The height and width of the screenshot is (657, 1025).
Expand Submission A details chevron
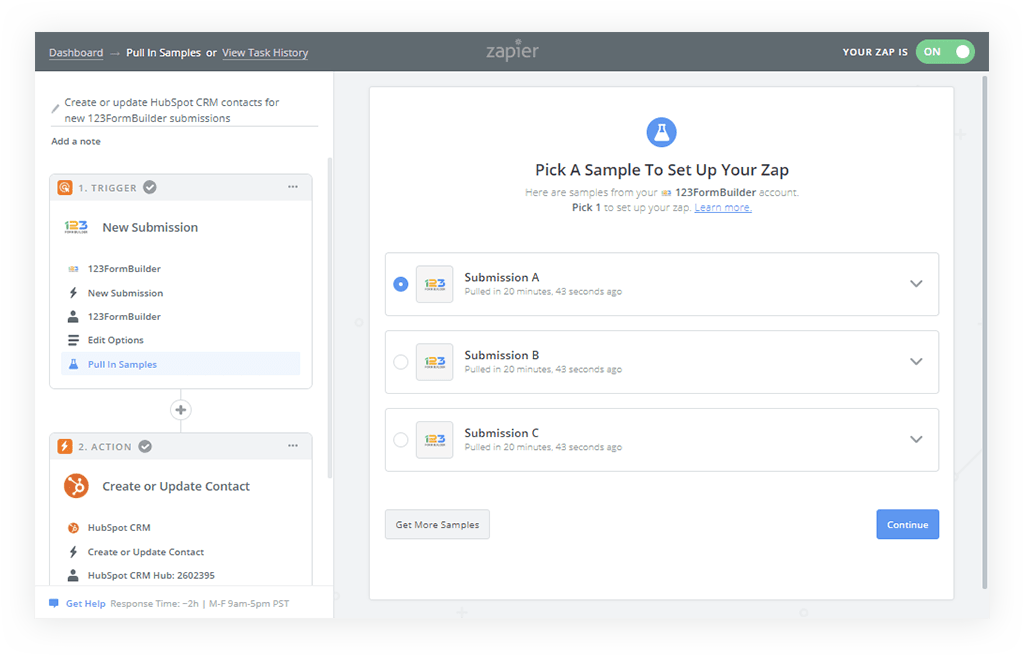coord(916,284)
